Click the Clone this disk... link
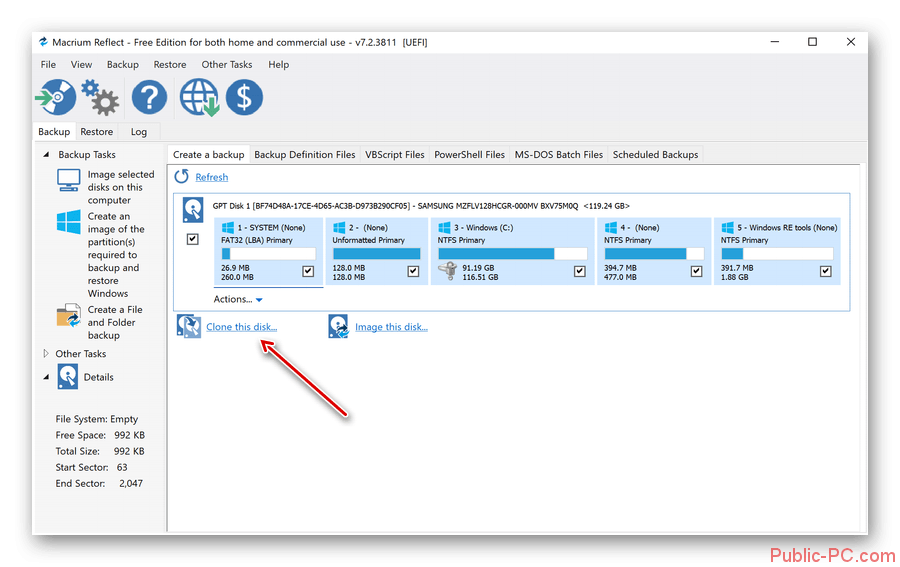The image size is (900, 567). [241, 327]
